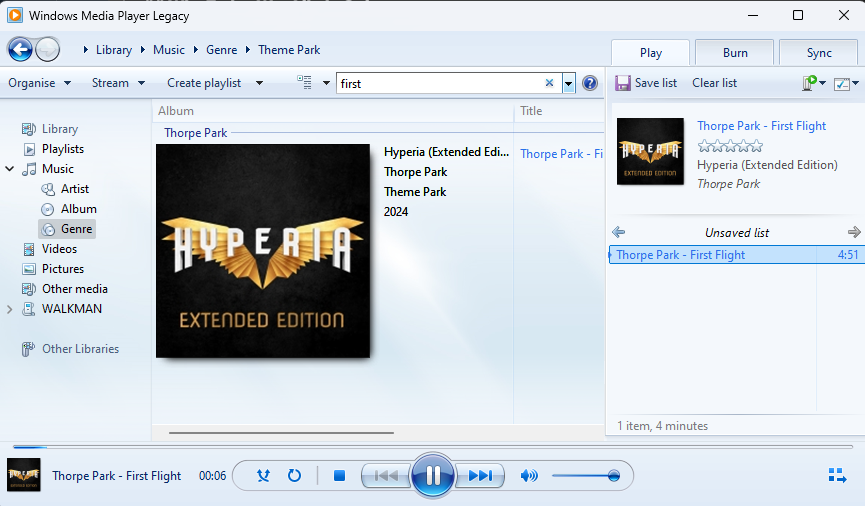Go to next list with right arrow
Viewport: 865px width, 506px height.
coord(854,232)
